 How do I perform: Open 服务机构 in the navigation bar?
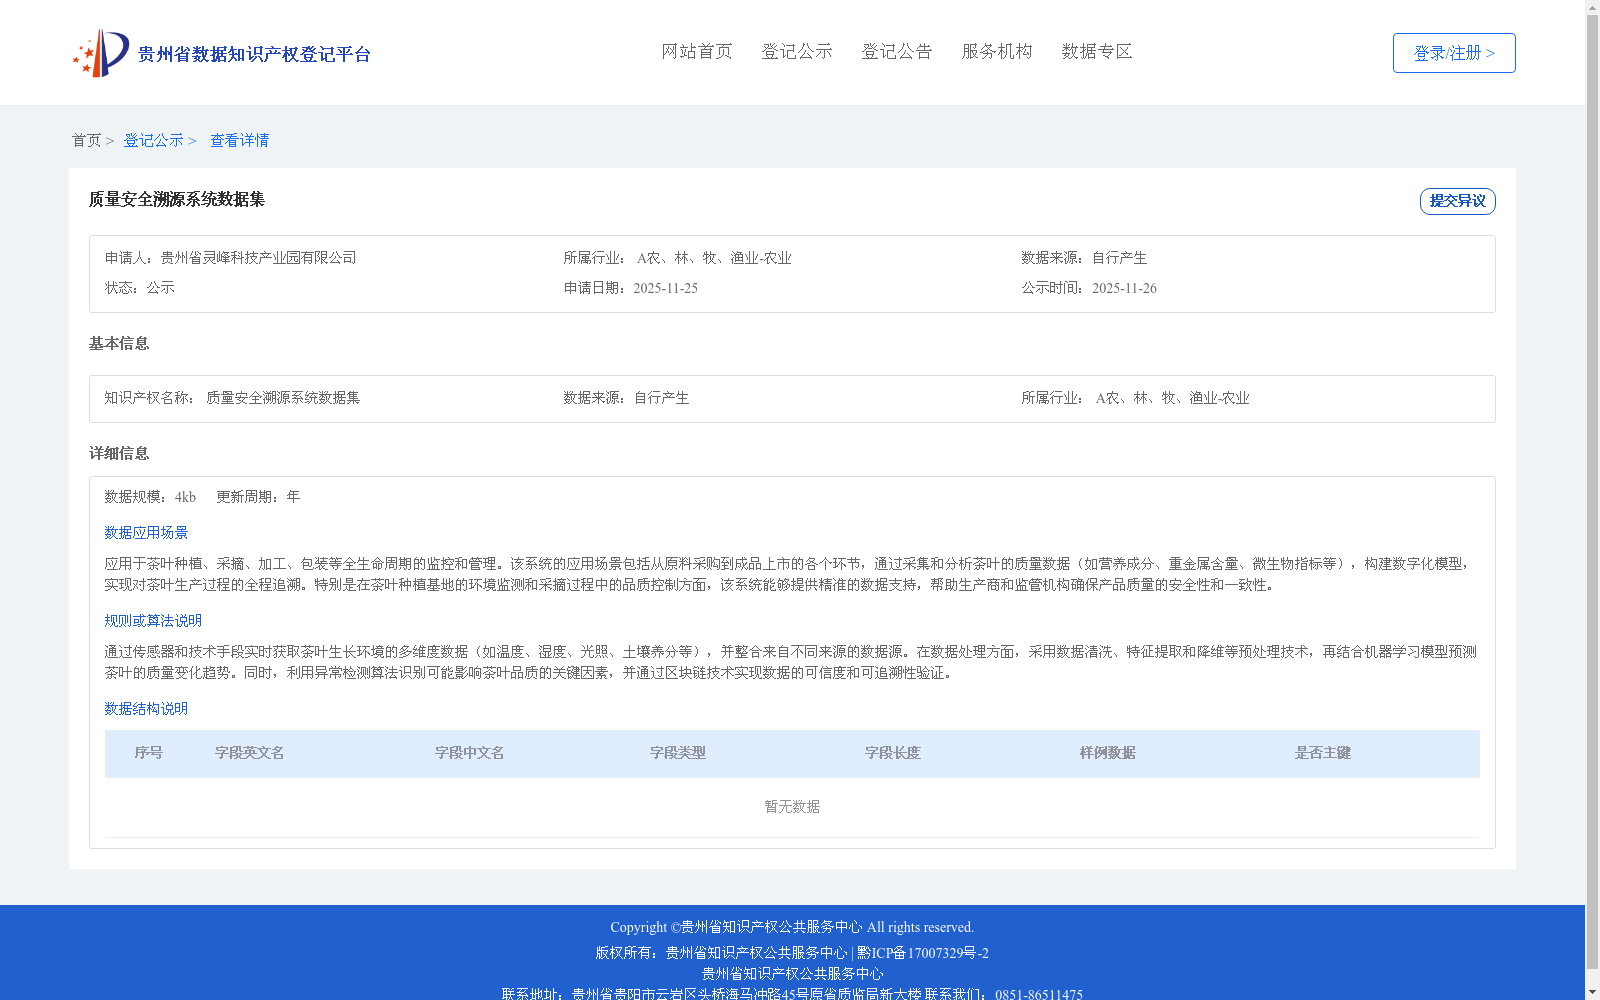(x=996, y=52)
